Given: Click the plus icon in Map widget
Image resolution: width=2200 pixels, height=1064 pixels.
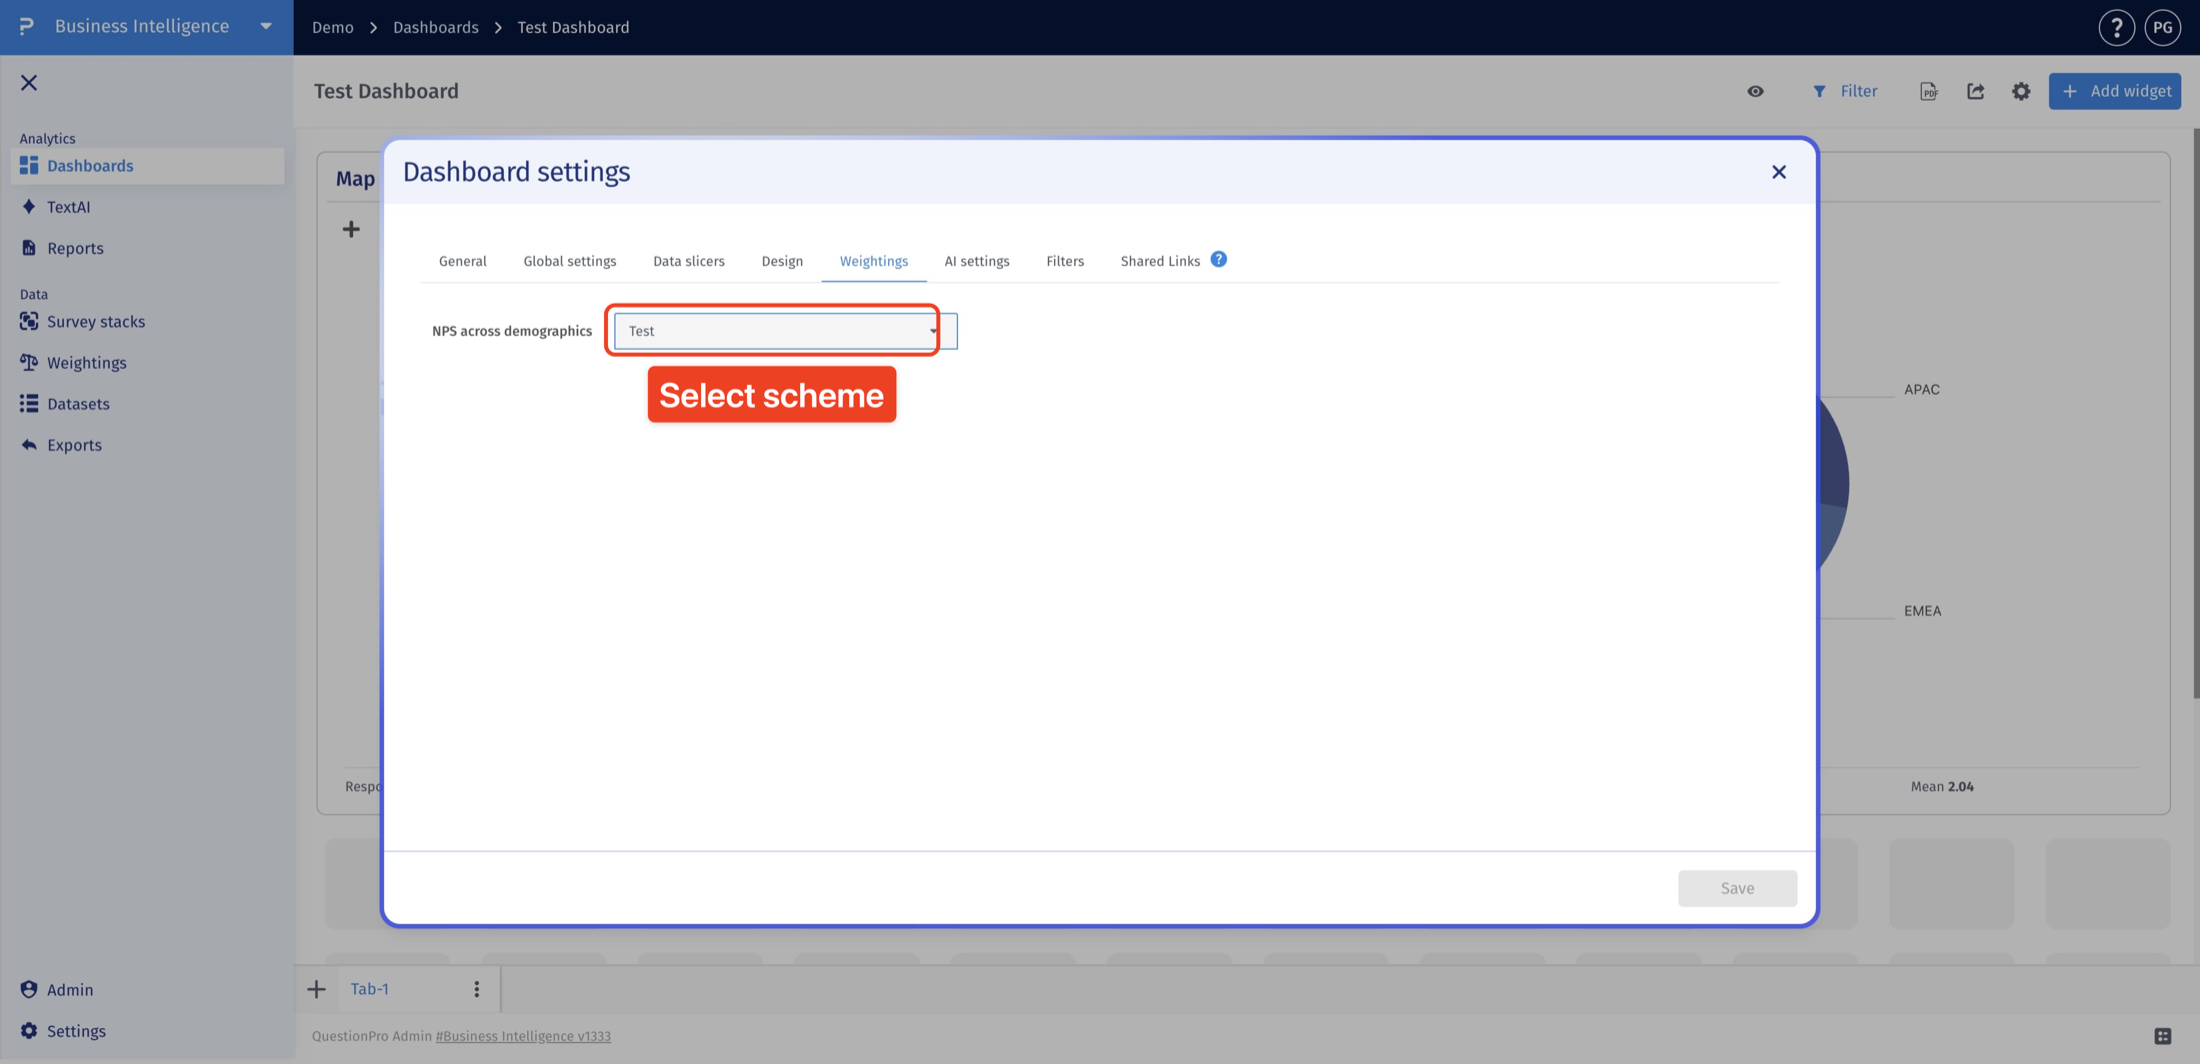Looking at the screenshot, I should [351, 229].
